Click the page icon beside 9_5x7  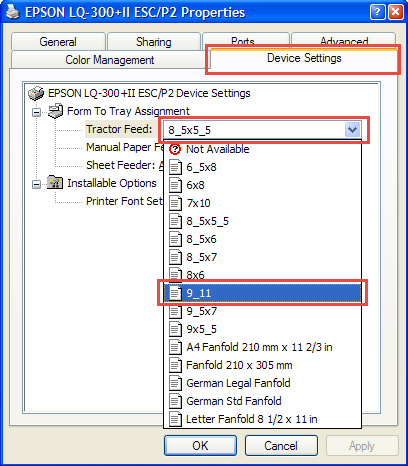point(175,312)
